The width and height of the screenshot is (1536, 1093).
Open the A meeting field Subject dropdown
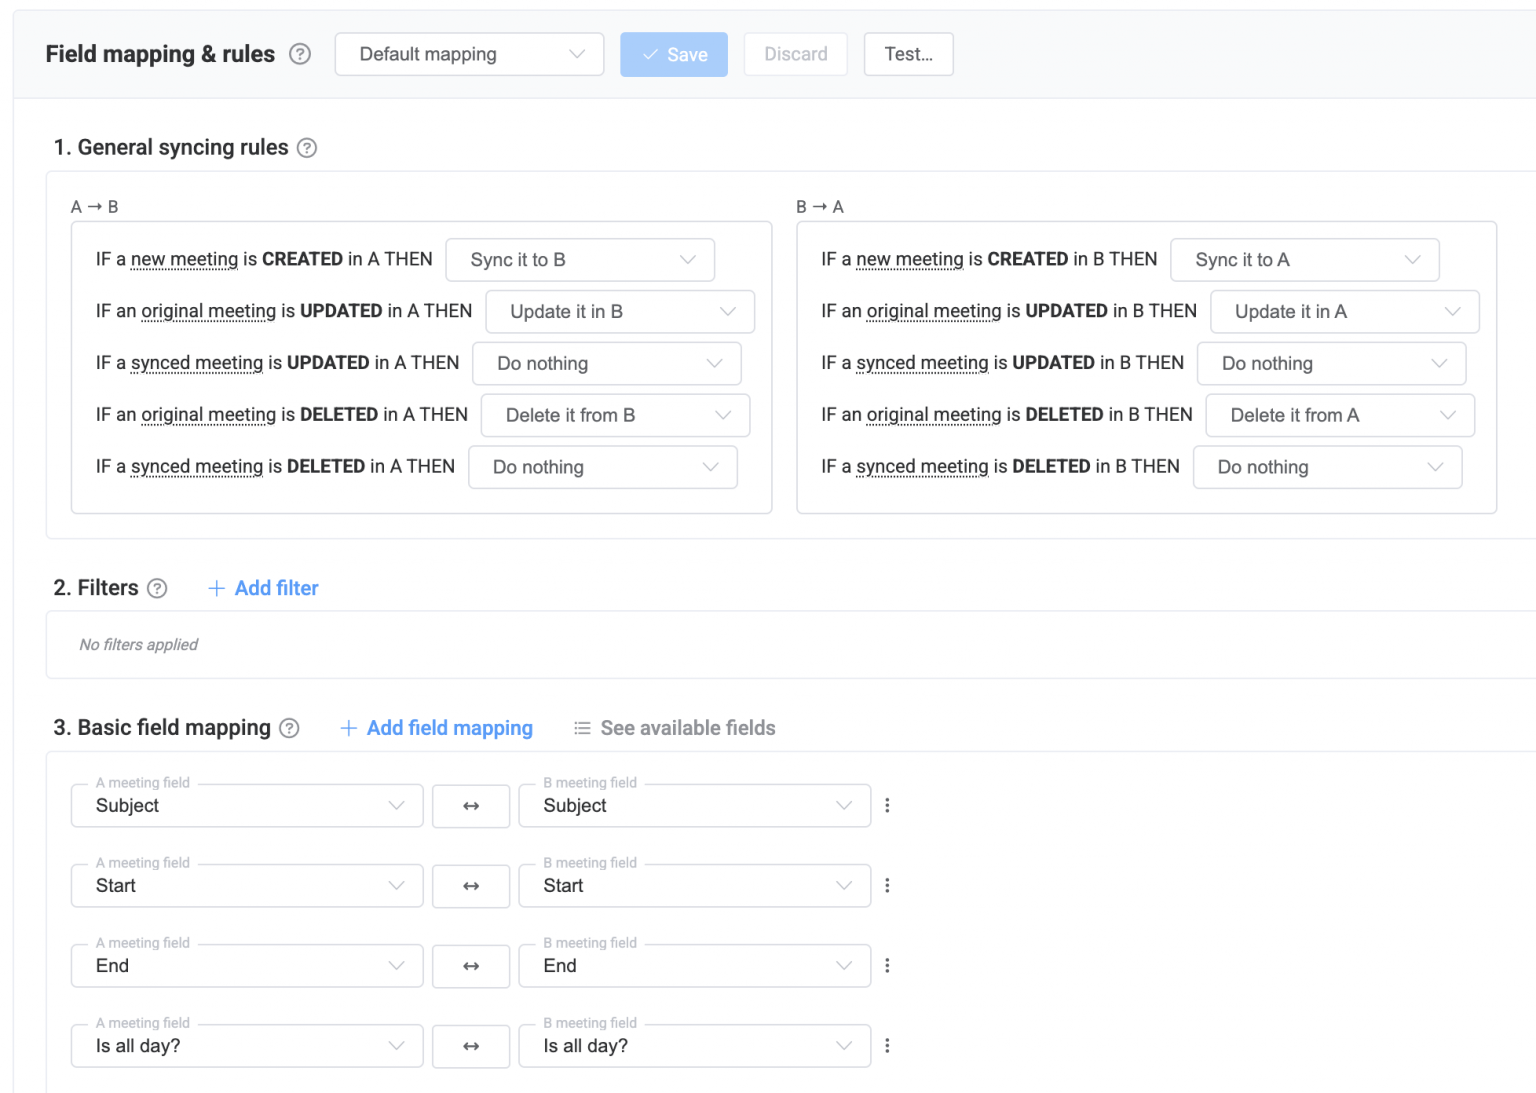246,805
